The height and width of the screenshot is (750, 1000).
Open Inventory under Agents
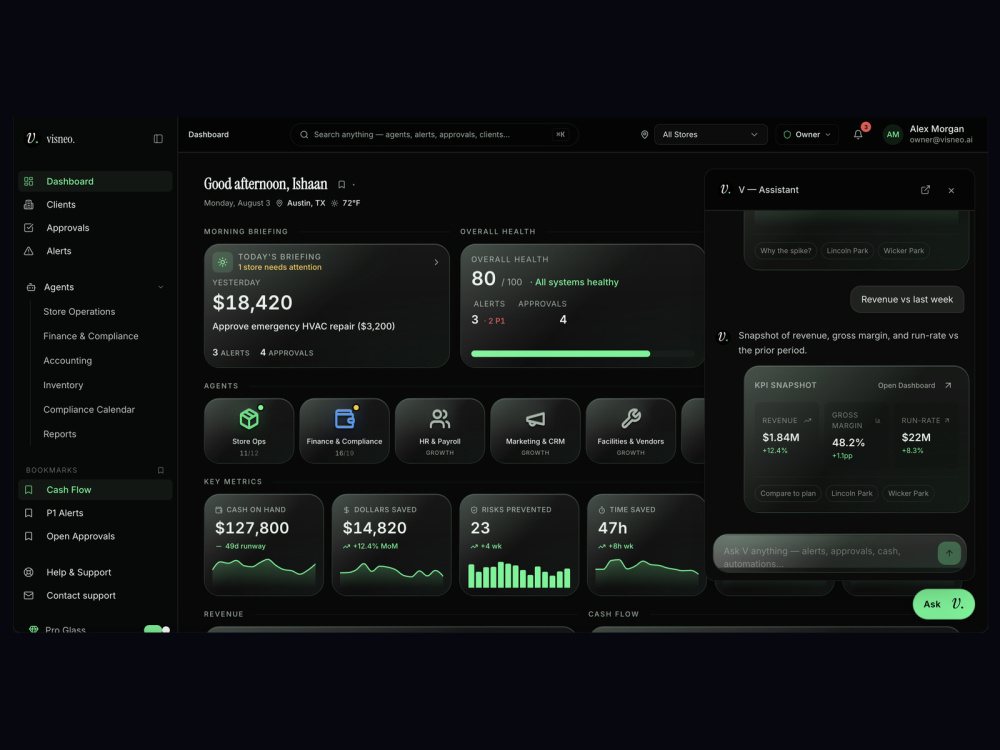[x=63, y=385]
